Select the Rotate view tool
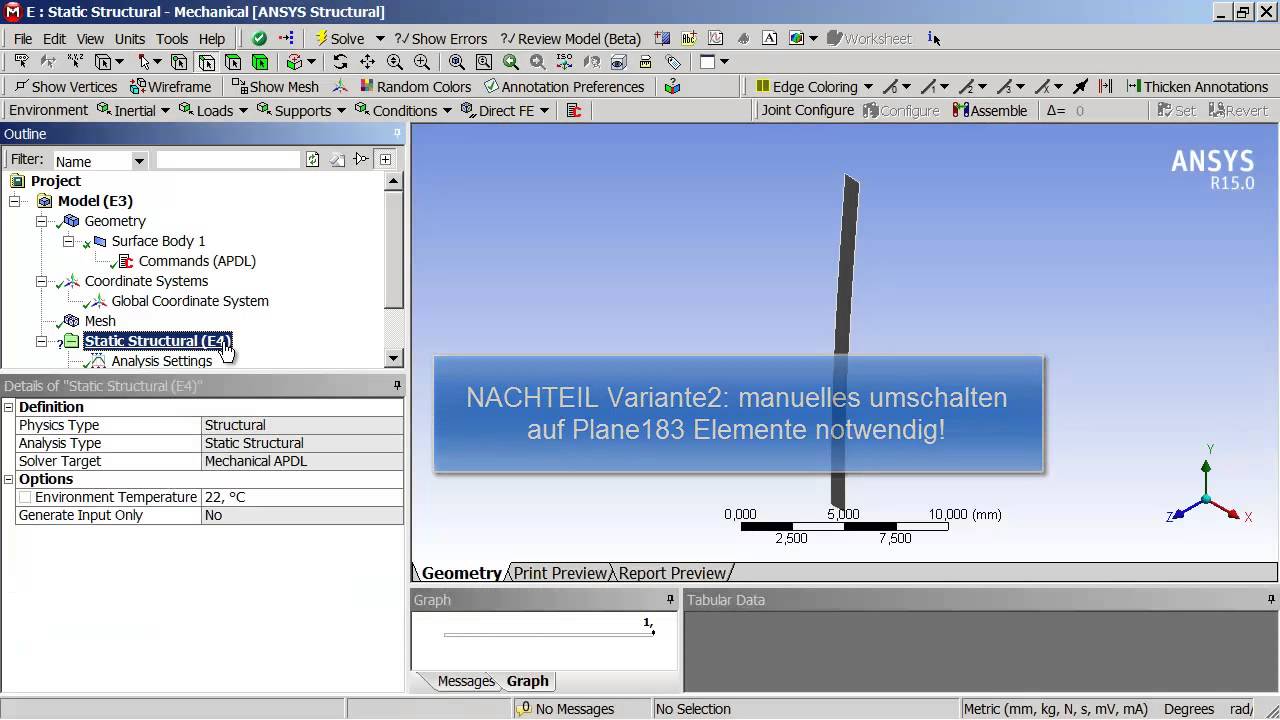This screenshot has width=1280, height=720. point(340,62)
